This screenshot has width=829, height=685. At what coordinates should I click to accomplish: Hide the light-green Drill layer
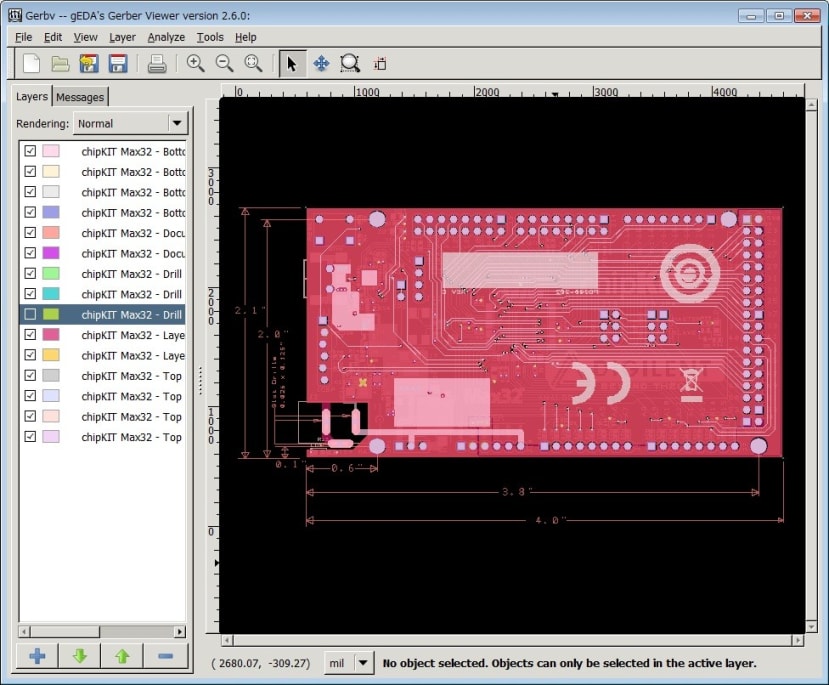tap(30, 273)
